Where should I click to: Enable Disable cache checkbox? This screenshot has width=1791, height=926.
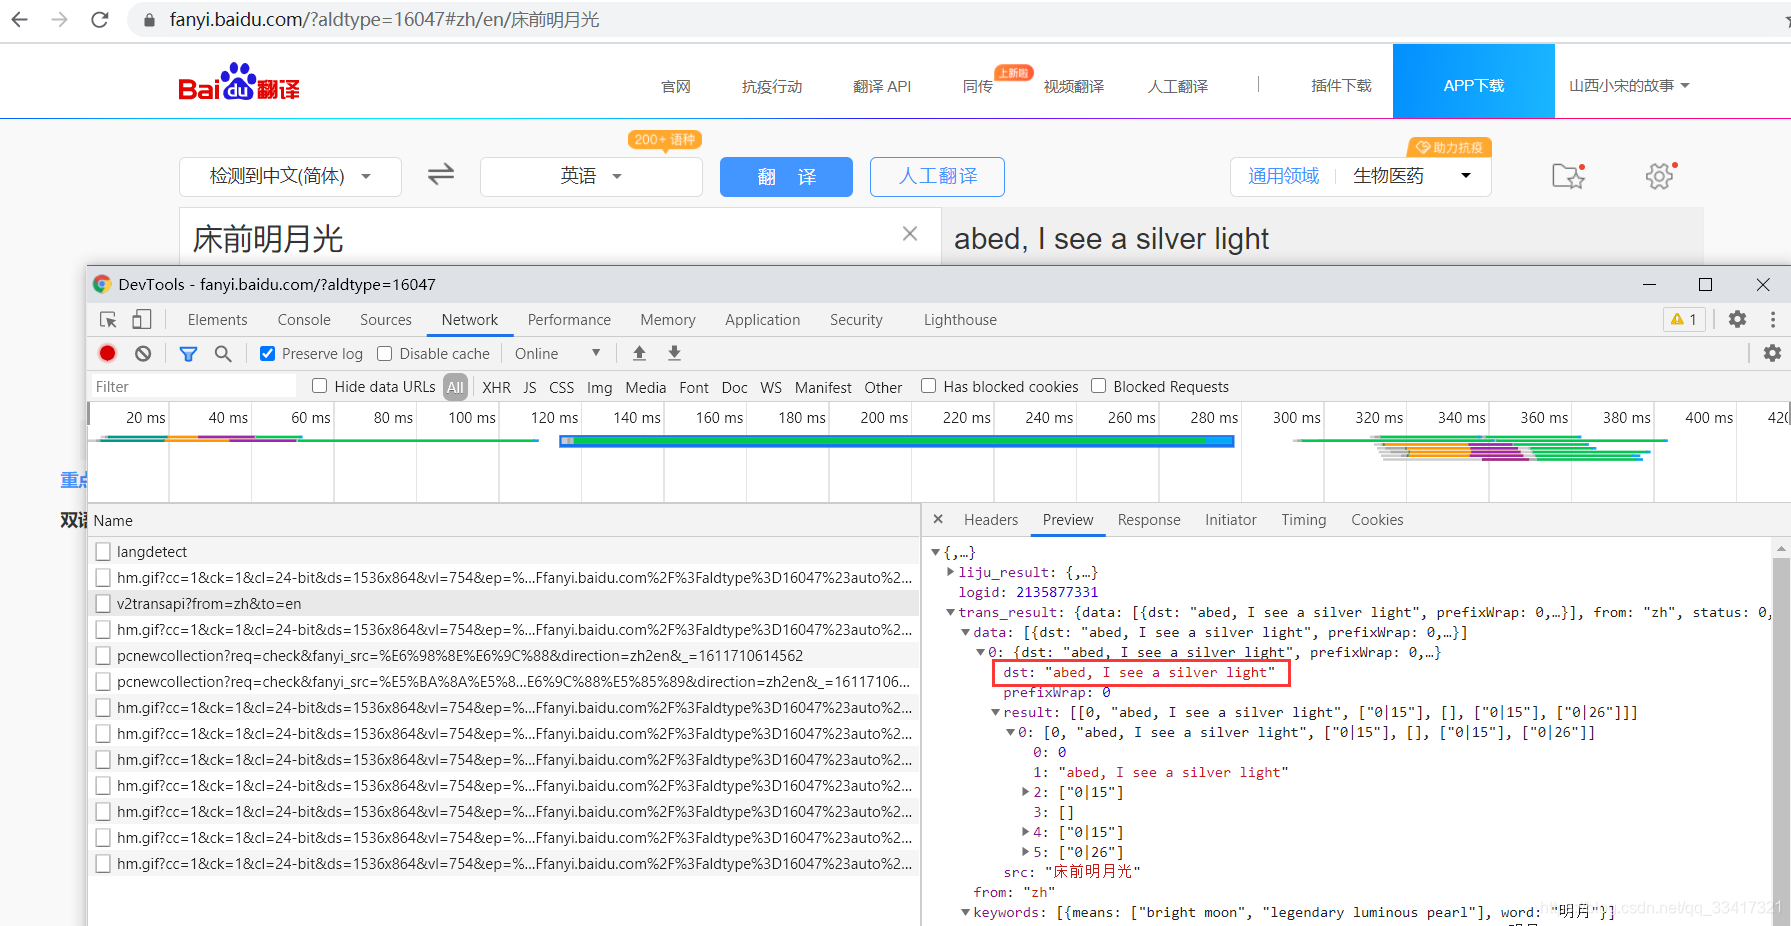[384, 353]
